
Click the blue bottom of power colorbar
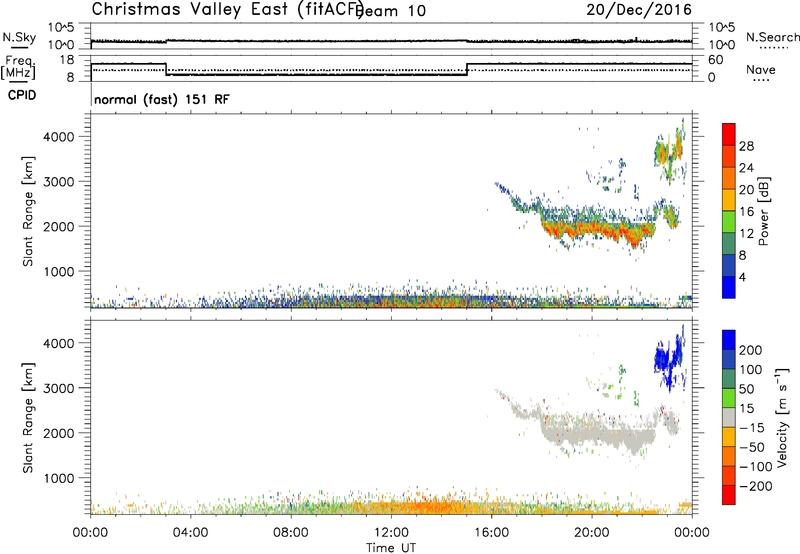729,287
